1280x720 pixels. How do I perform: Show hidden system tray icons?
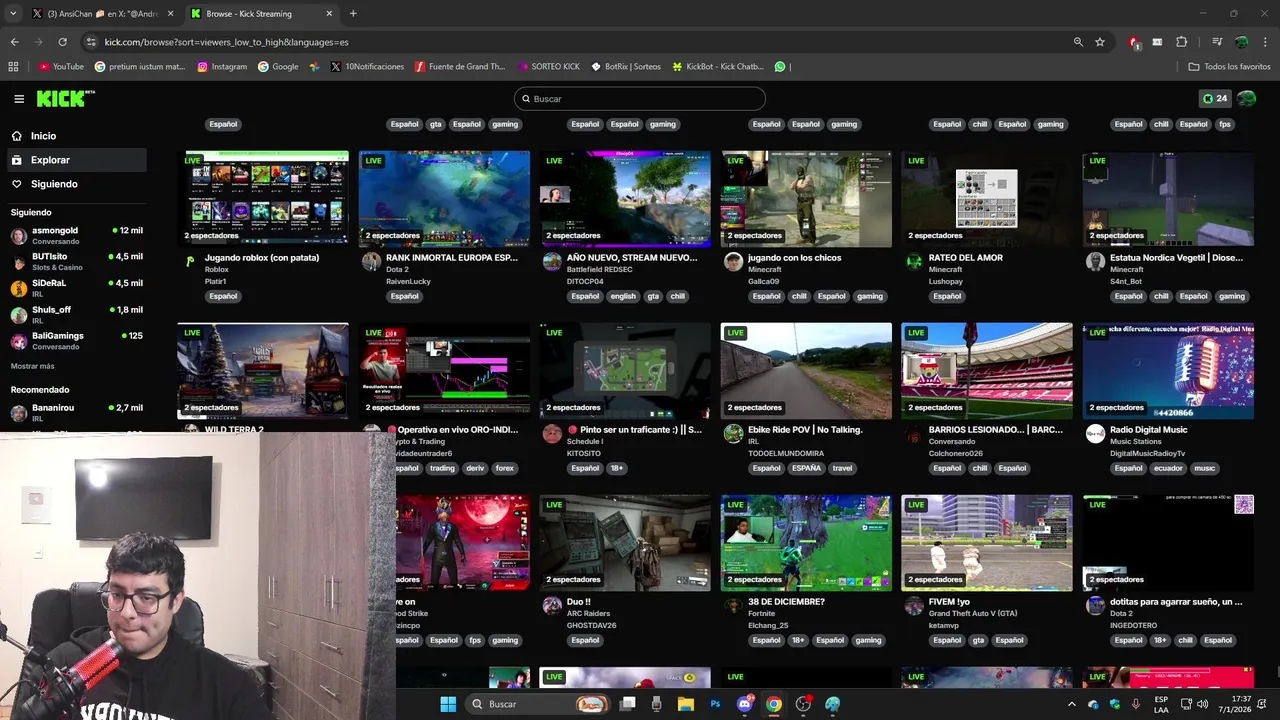click(x=1072, y=704)
